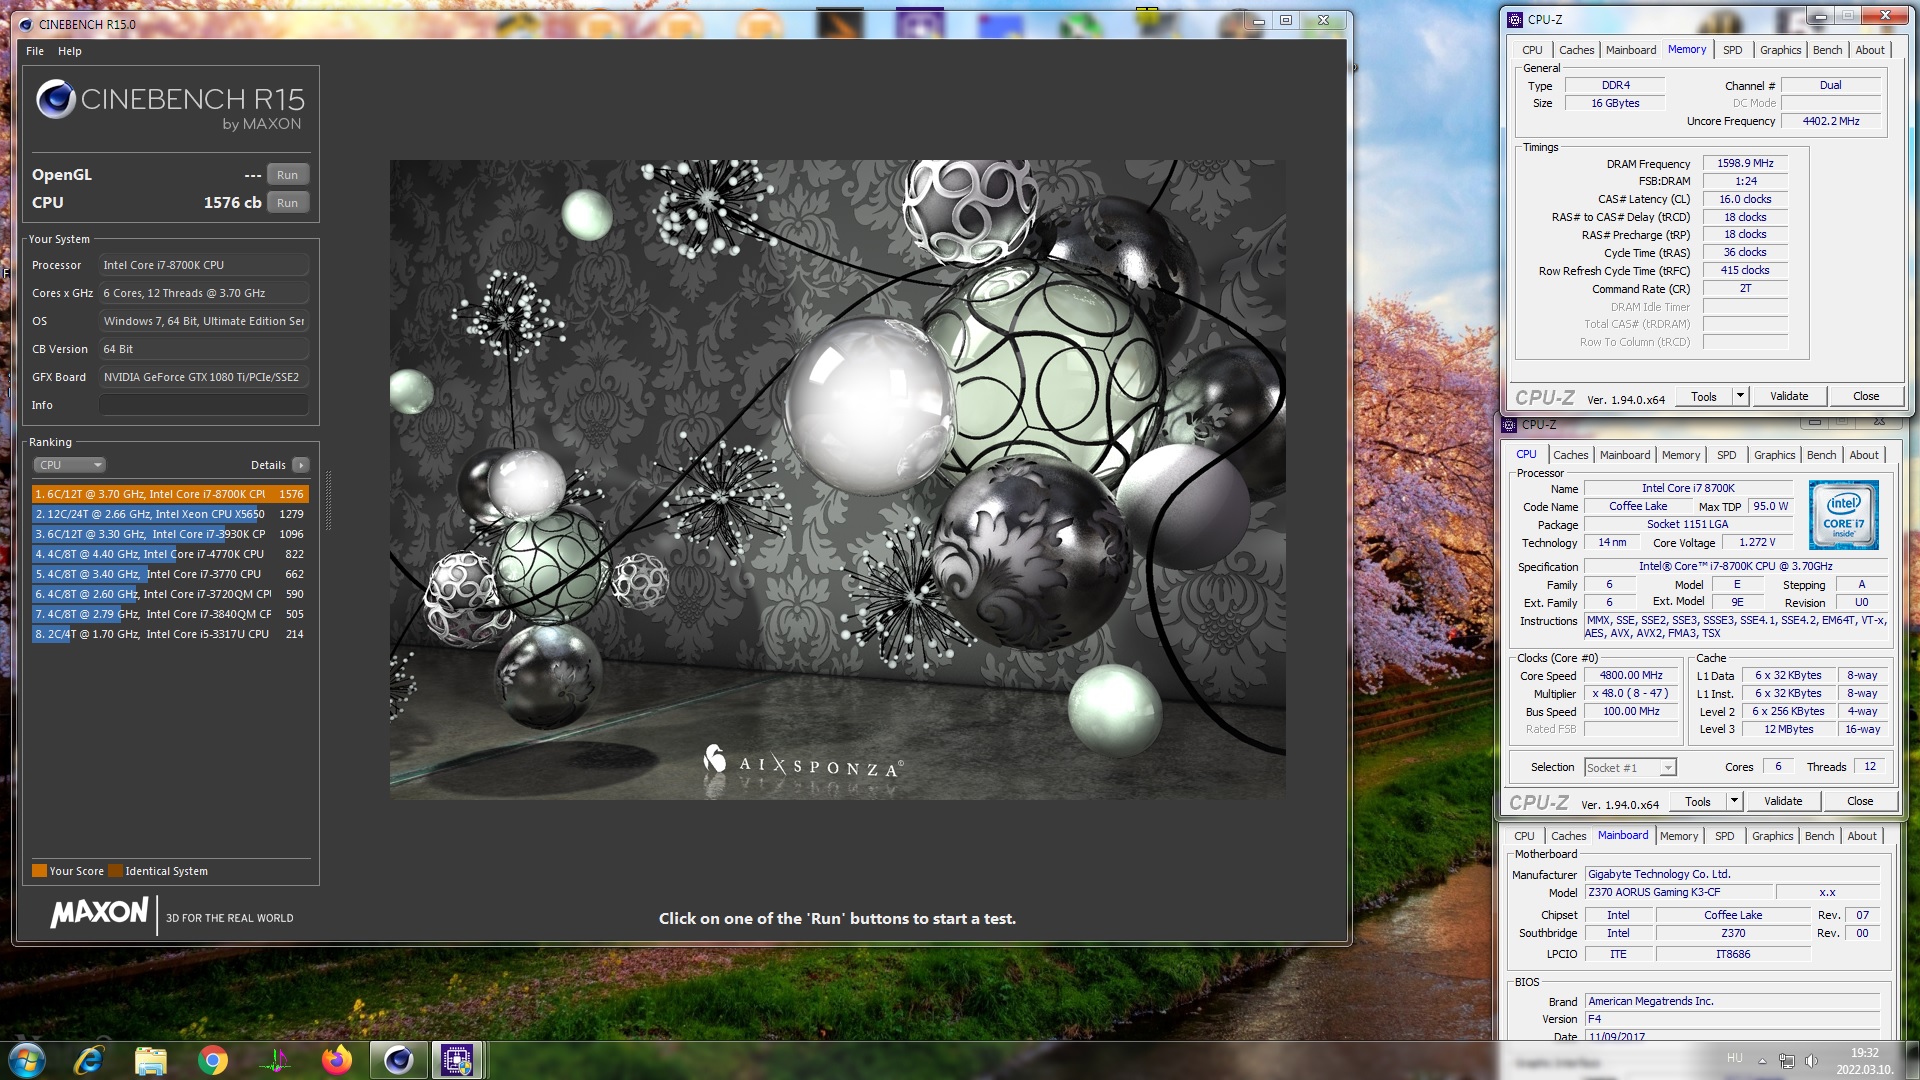Select ranking row Intel Core i7-4770K
Viewport: 1920px width, 1080px height.
[x=170, y=554]
